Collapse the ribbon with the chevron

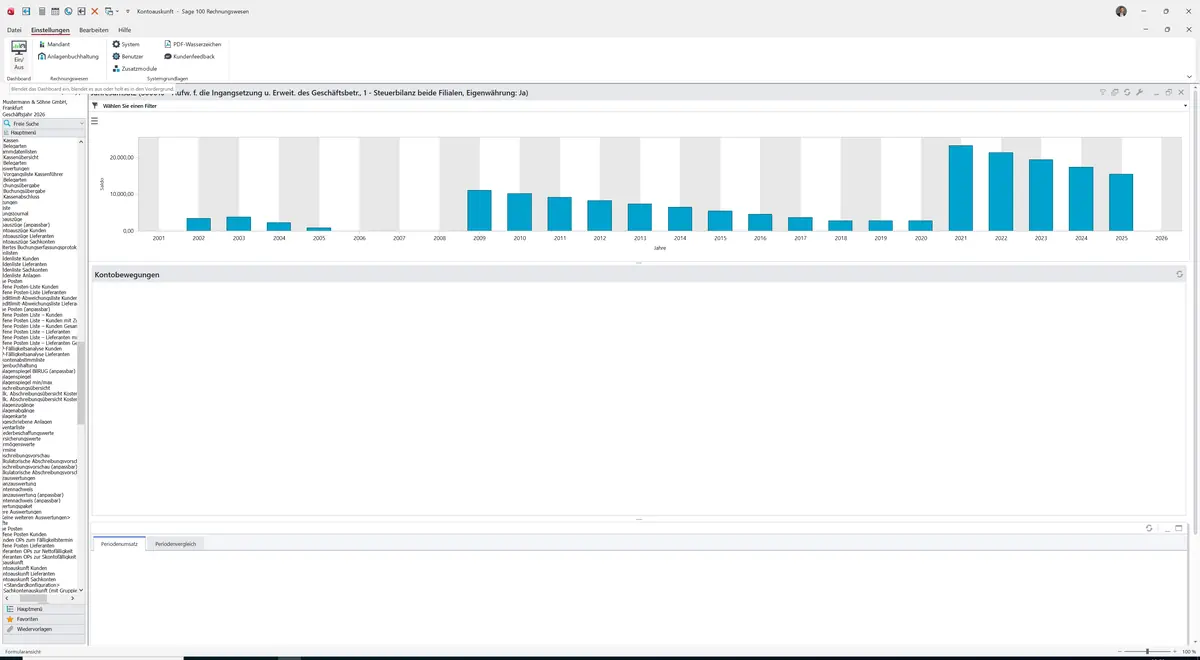[1189, 76]
